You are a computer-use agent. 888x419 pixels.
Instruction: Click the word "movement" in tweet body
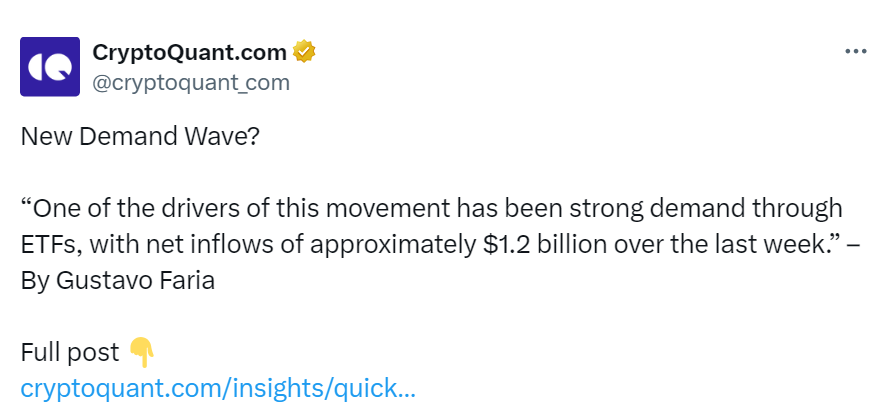[x=388, y=209]
